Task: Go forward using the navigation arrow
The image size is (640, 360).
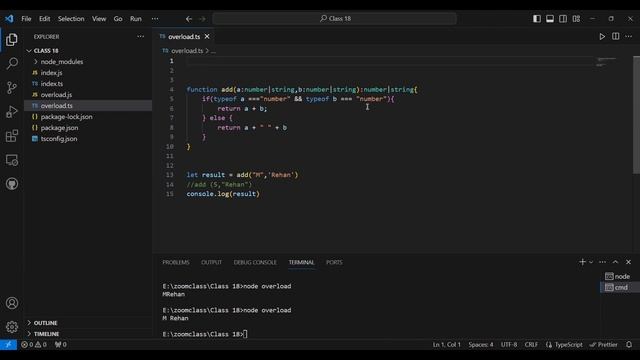Action: (x=202, y=19)
